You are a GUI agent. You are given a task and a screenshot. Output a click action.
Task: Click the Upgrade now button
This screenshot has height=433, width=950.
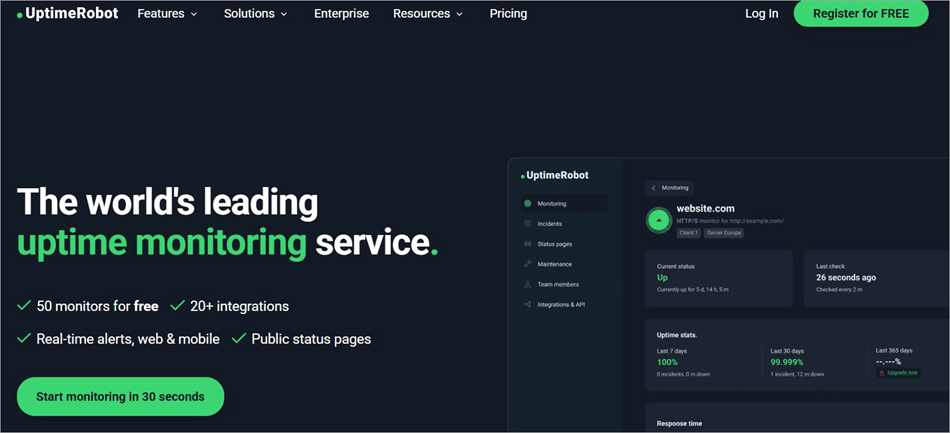899,373
